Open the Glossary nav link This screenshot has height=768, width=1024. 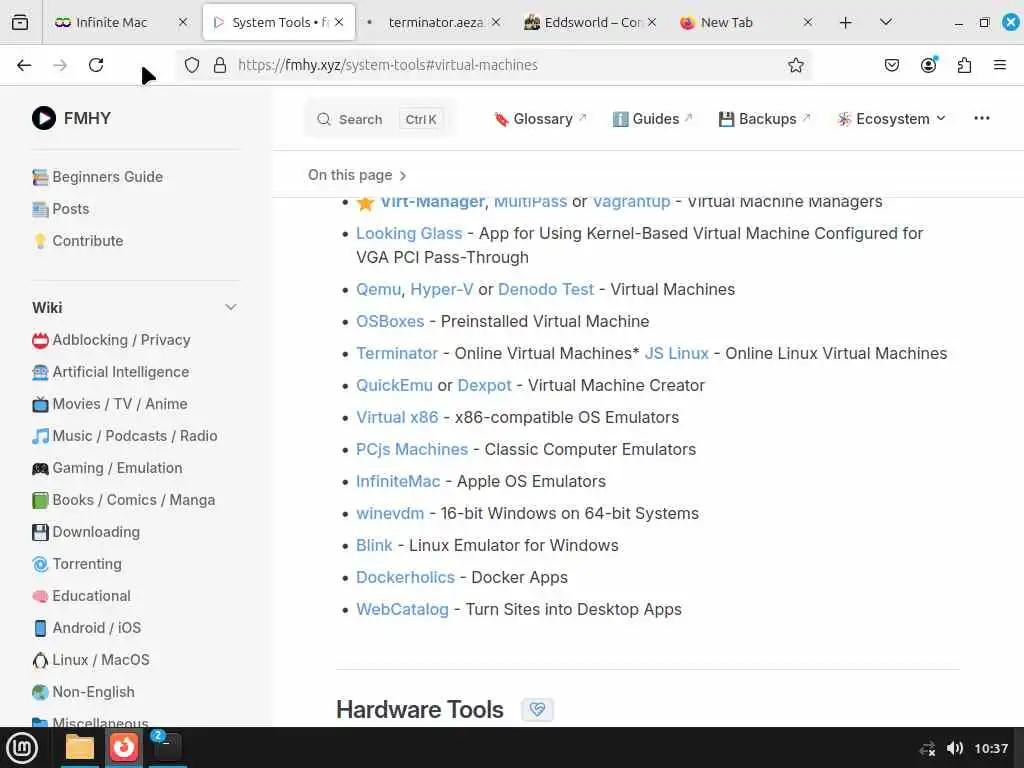541,119
